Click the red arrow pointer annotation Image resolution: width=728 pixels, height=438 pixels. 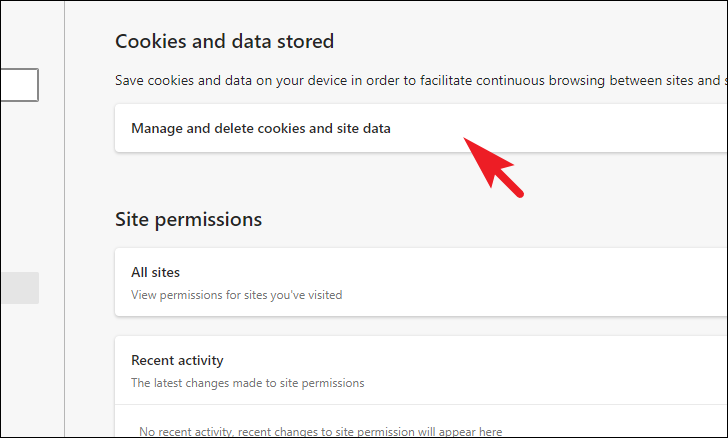493,167
